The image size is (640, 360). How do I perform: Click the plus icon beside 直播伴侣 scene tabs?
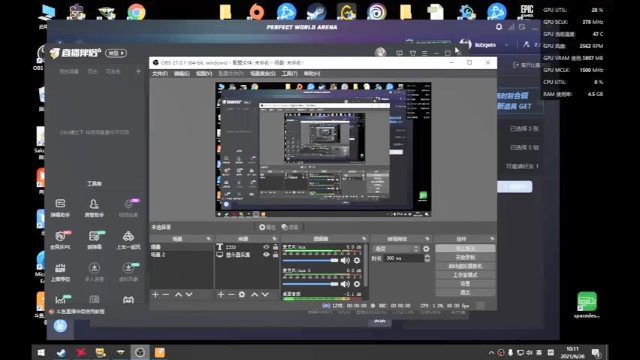138,71
